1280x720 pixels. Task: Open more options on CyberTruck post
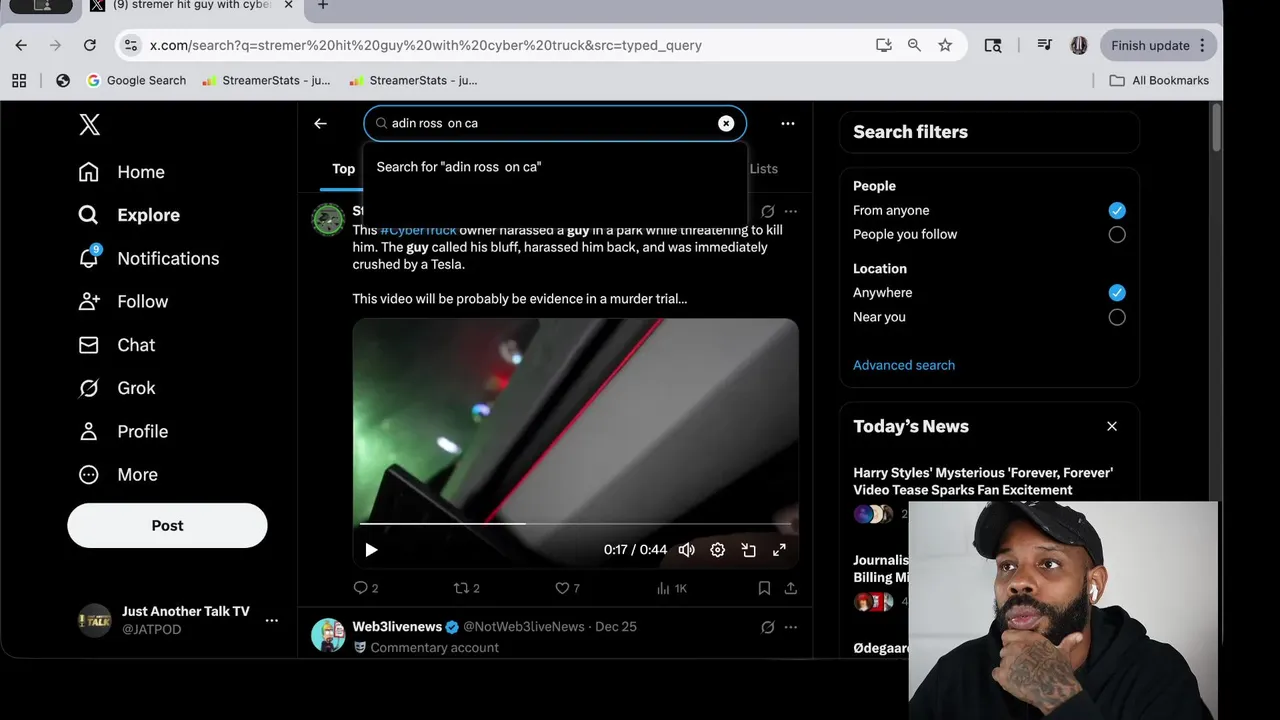coord(791,211)
